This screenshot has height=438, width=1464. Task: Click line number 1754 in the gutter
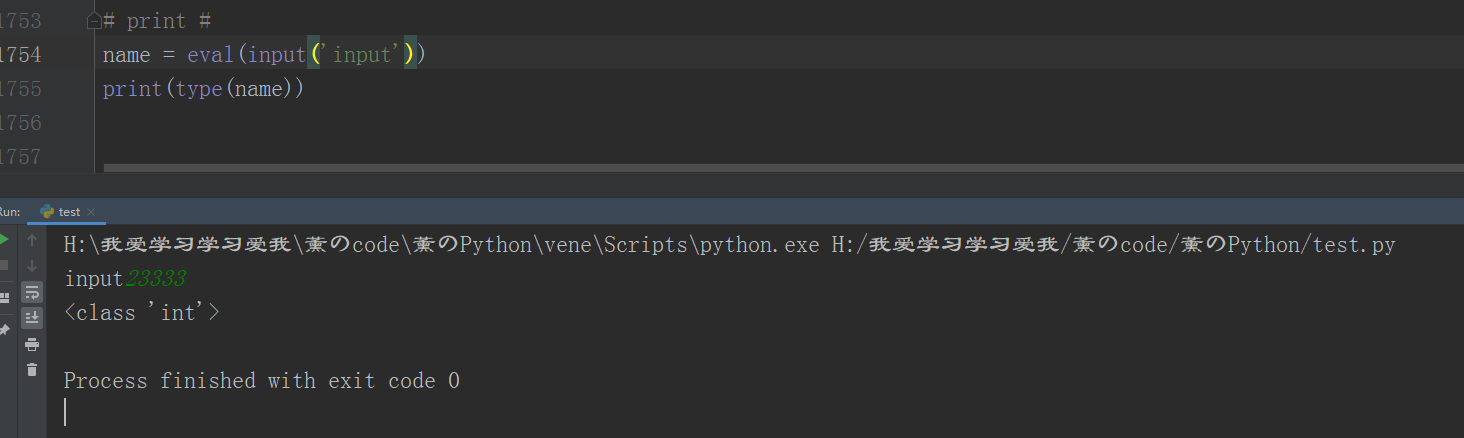click(x=20, y=55)
